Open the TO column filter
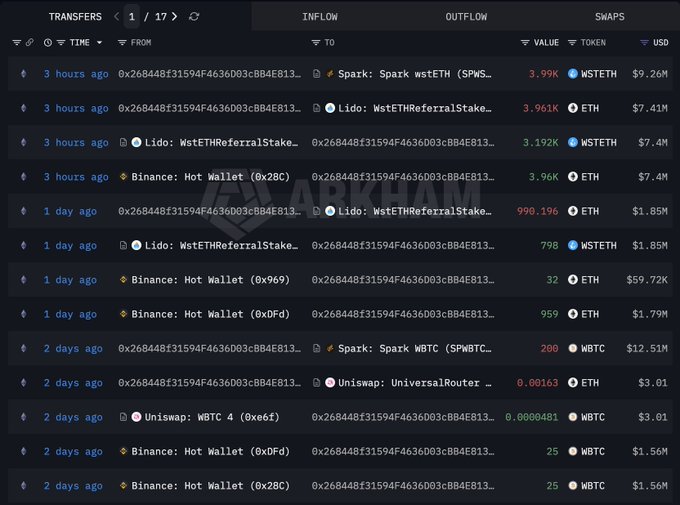 (316, 43)
